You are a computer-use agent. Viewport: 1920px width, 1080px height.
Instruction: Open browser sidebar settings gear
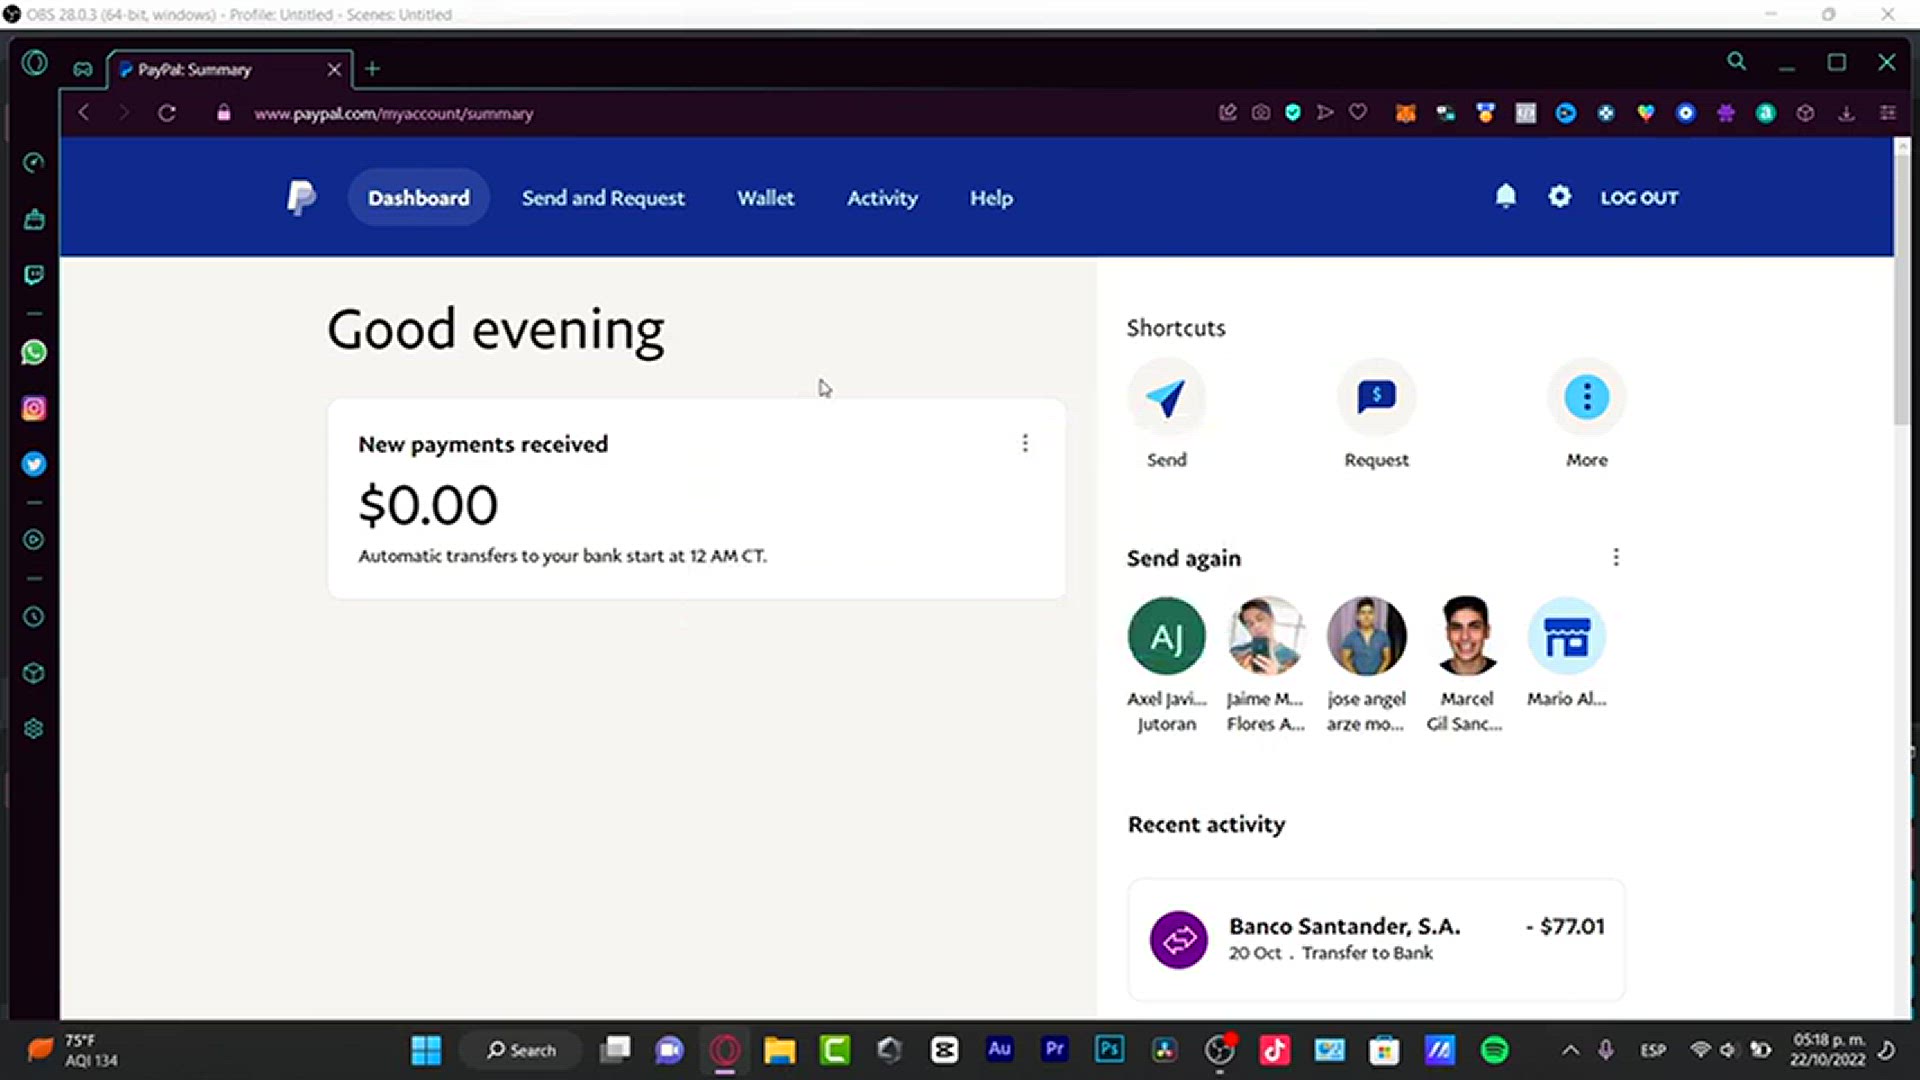click(x=34, y=729)
